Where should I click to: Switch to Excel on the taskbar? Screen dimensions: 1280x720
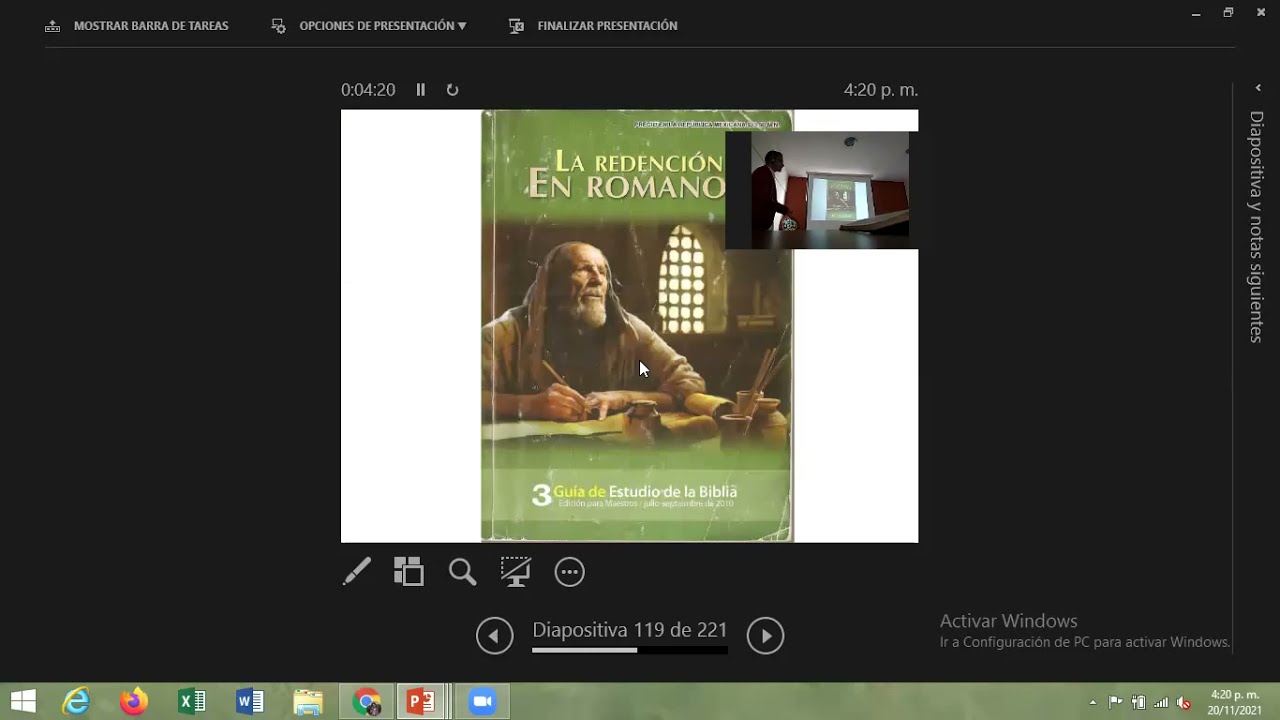click(x=191, y=702)
